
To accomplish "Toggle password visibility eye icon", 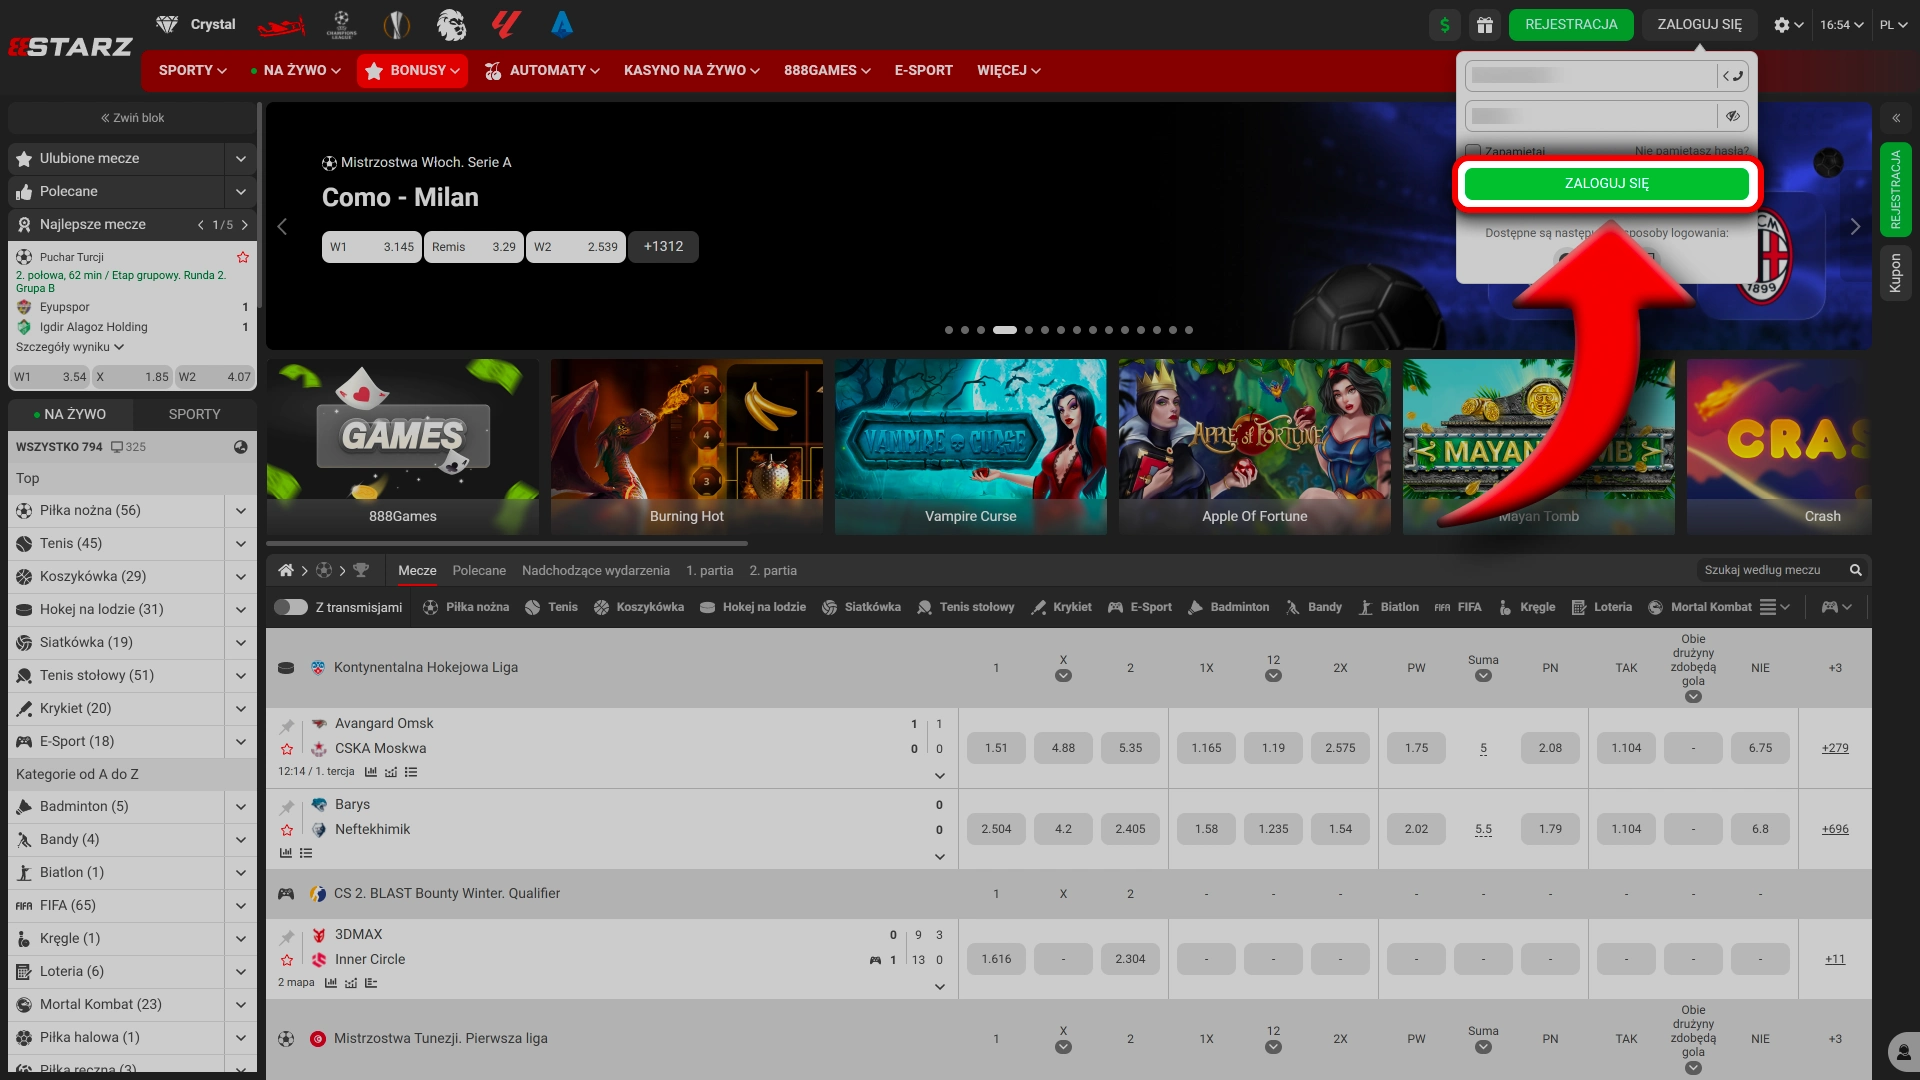I will [x=1733, y=116].
